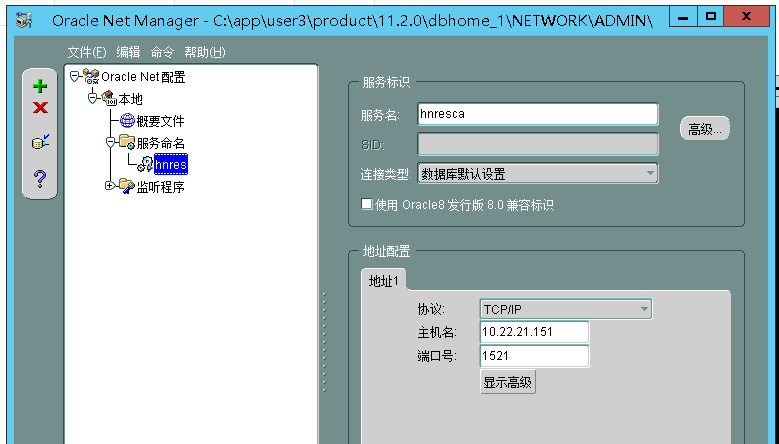The width and height of the screenshot is (779, 444).
Task: Close the Oracle Net Manager window
Action: click(746, 17)
